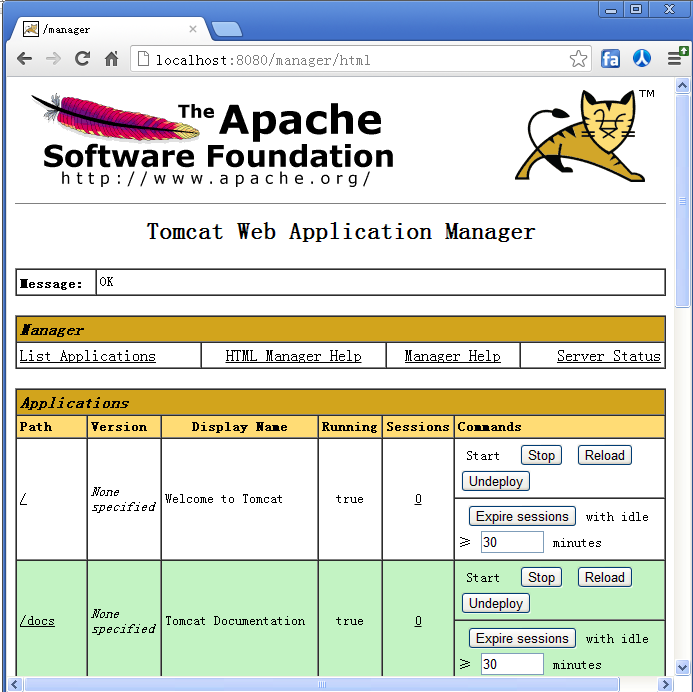Click sessions count for Welcome to Tomcat
The width and height of the screenshot is (693, 692).
coord(418,499)
